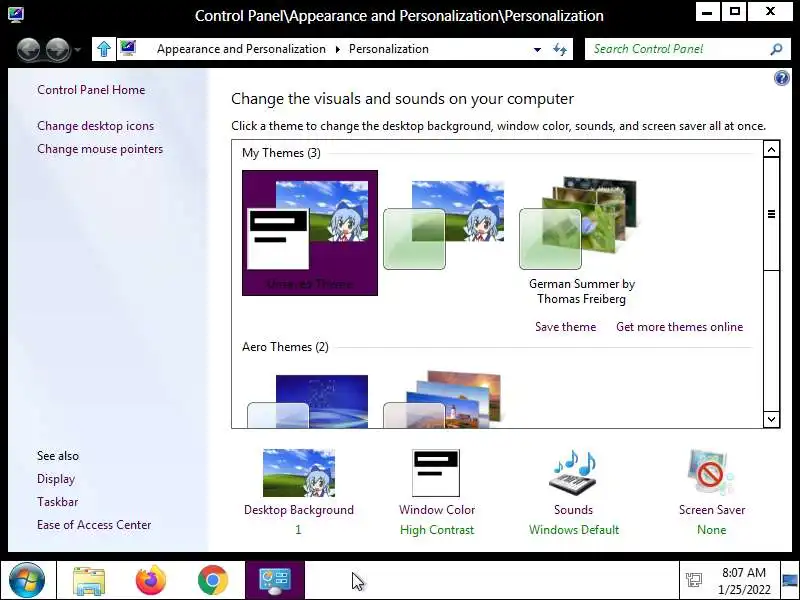Click the Control Panel icon in address bar
Viewport: 800px width, 600px height.
pyautogui.click(x=128, y=48)
